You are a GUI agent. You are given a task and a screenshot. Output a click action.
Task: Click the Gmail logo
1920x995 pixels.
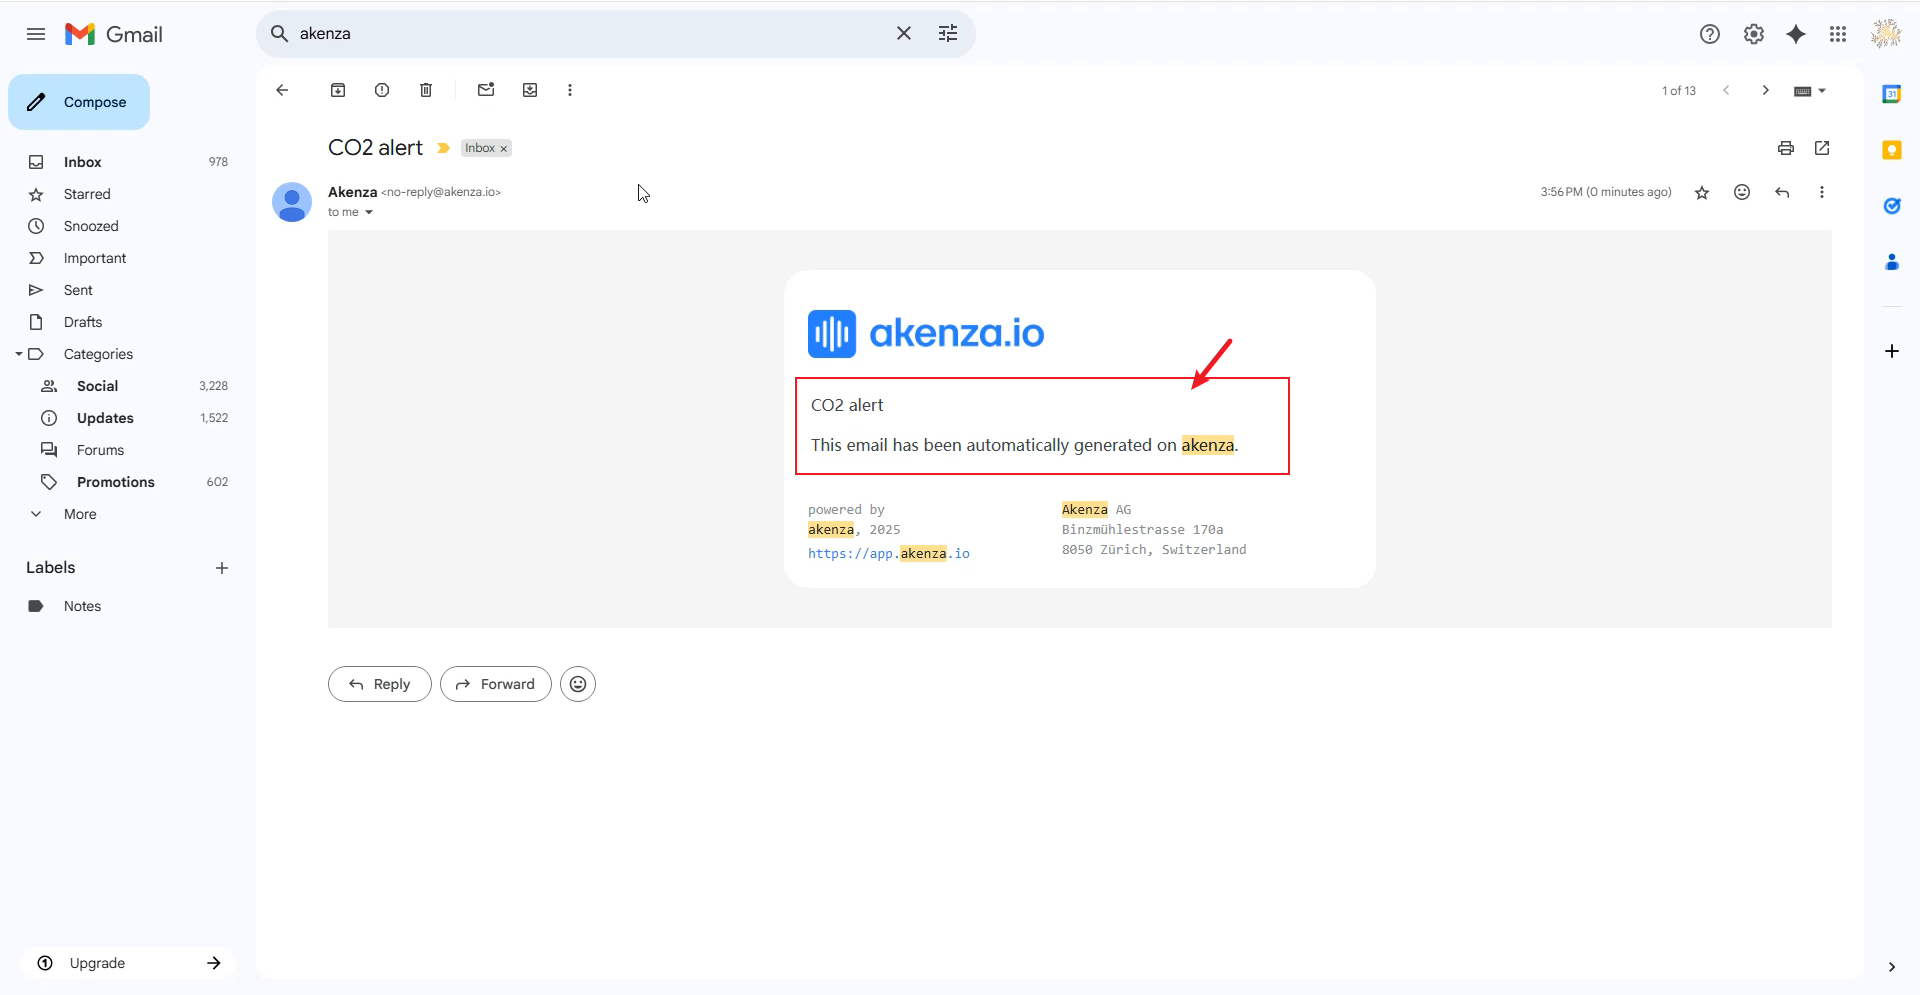coord(113,34)
